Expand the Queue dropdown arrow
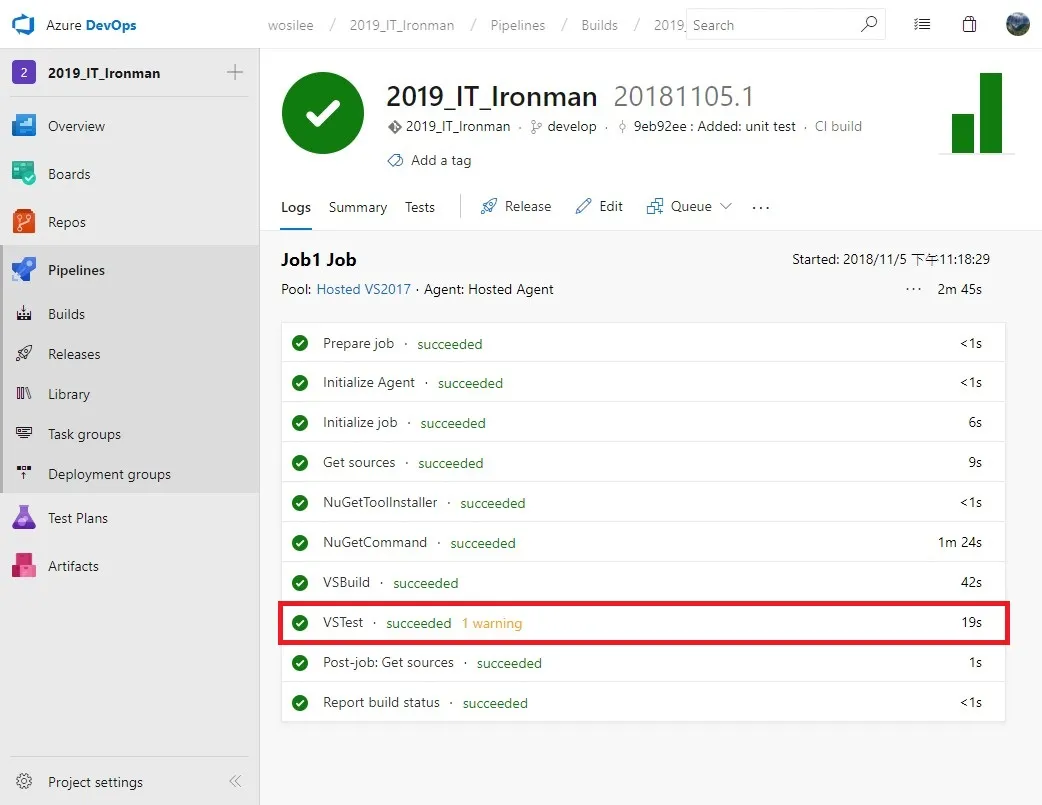 pos(726,206)
